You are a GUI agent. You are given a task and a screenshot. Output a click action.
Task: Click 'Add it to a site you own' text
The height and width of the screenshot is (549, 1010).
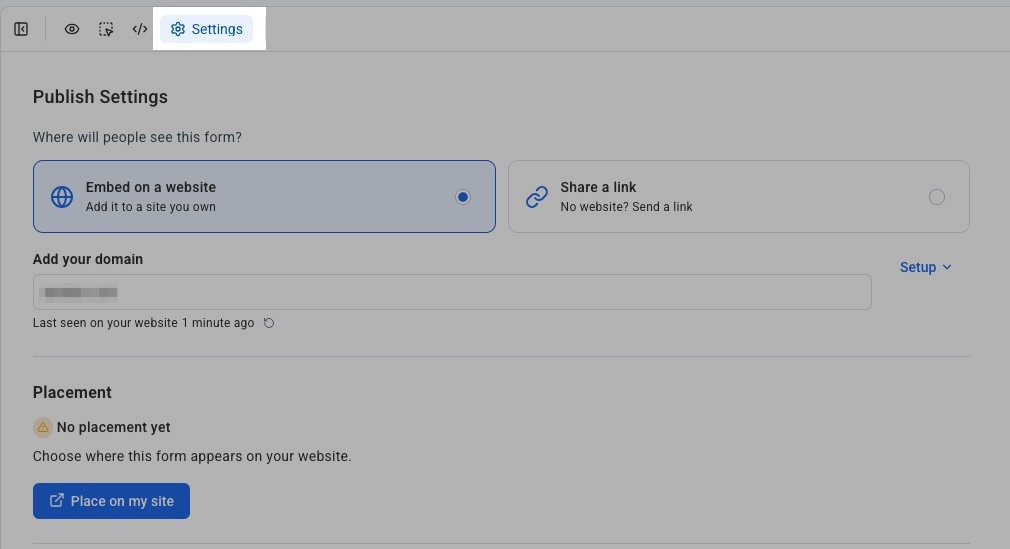pyautogui.click(x=151, y=207)
